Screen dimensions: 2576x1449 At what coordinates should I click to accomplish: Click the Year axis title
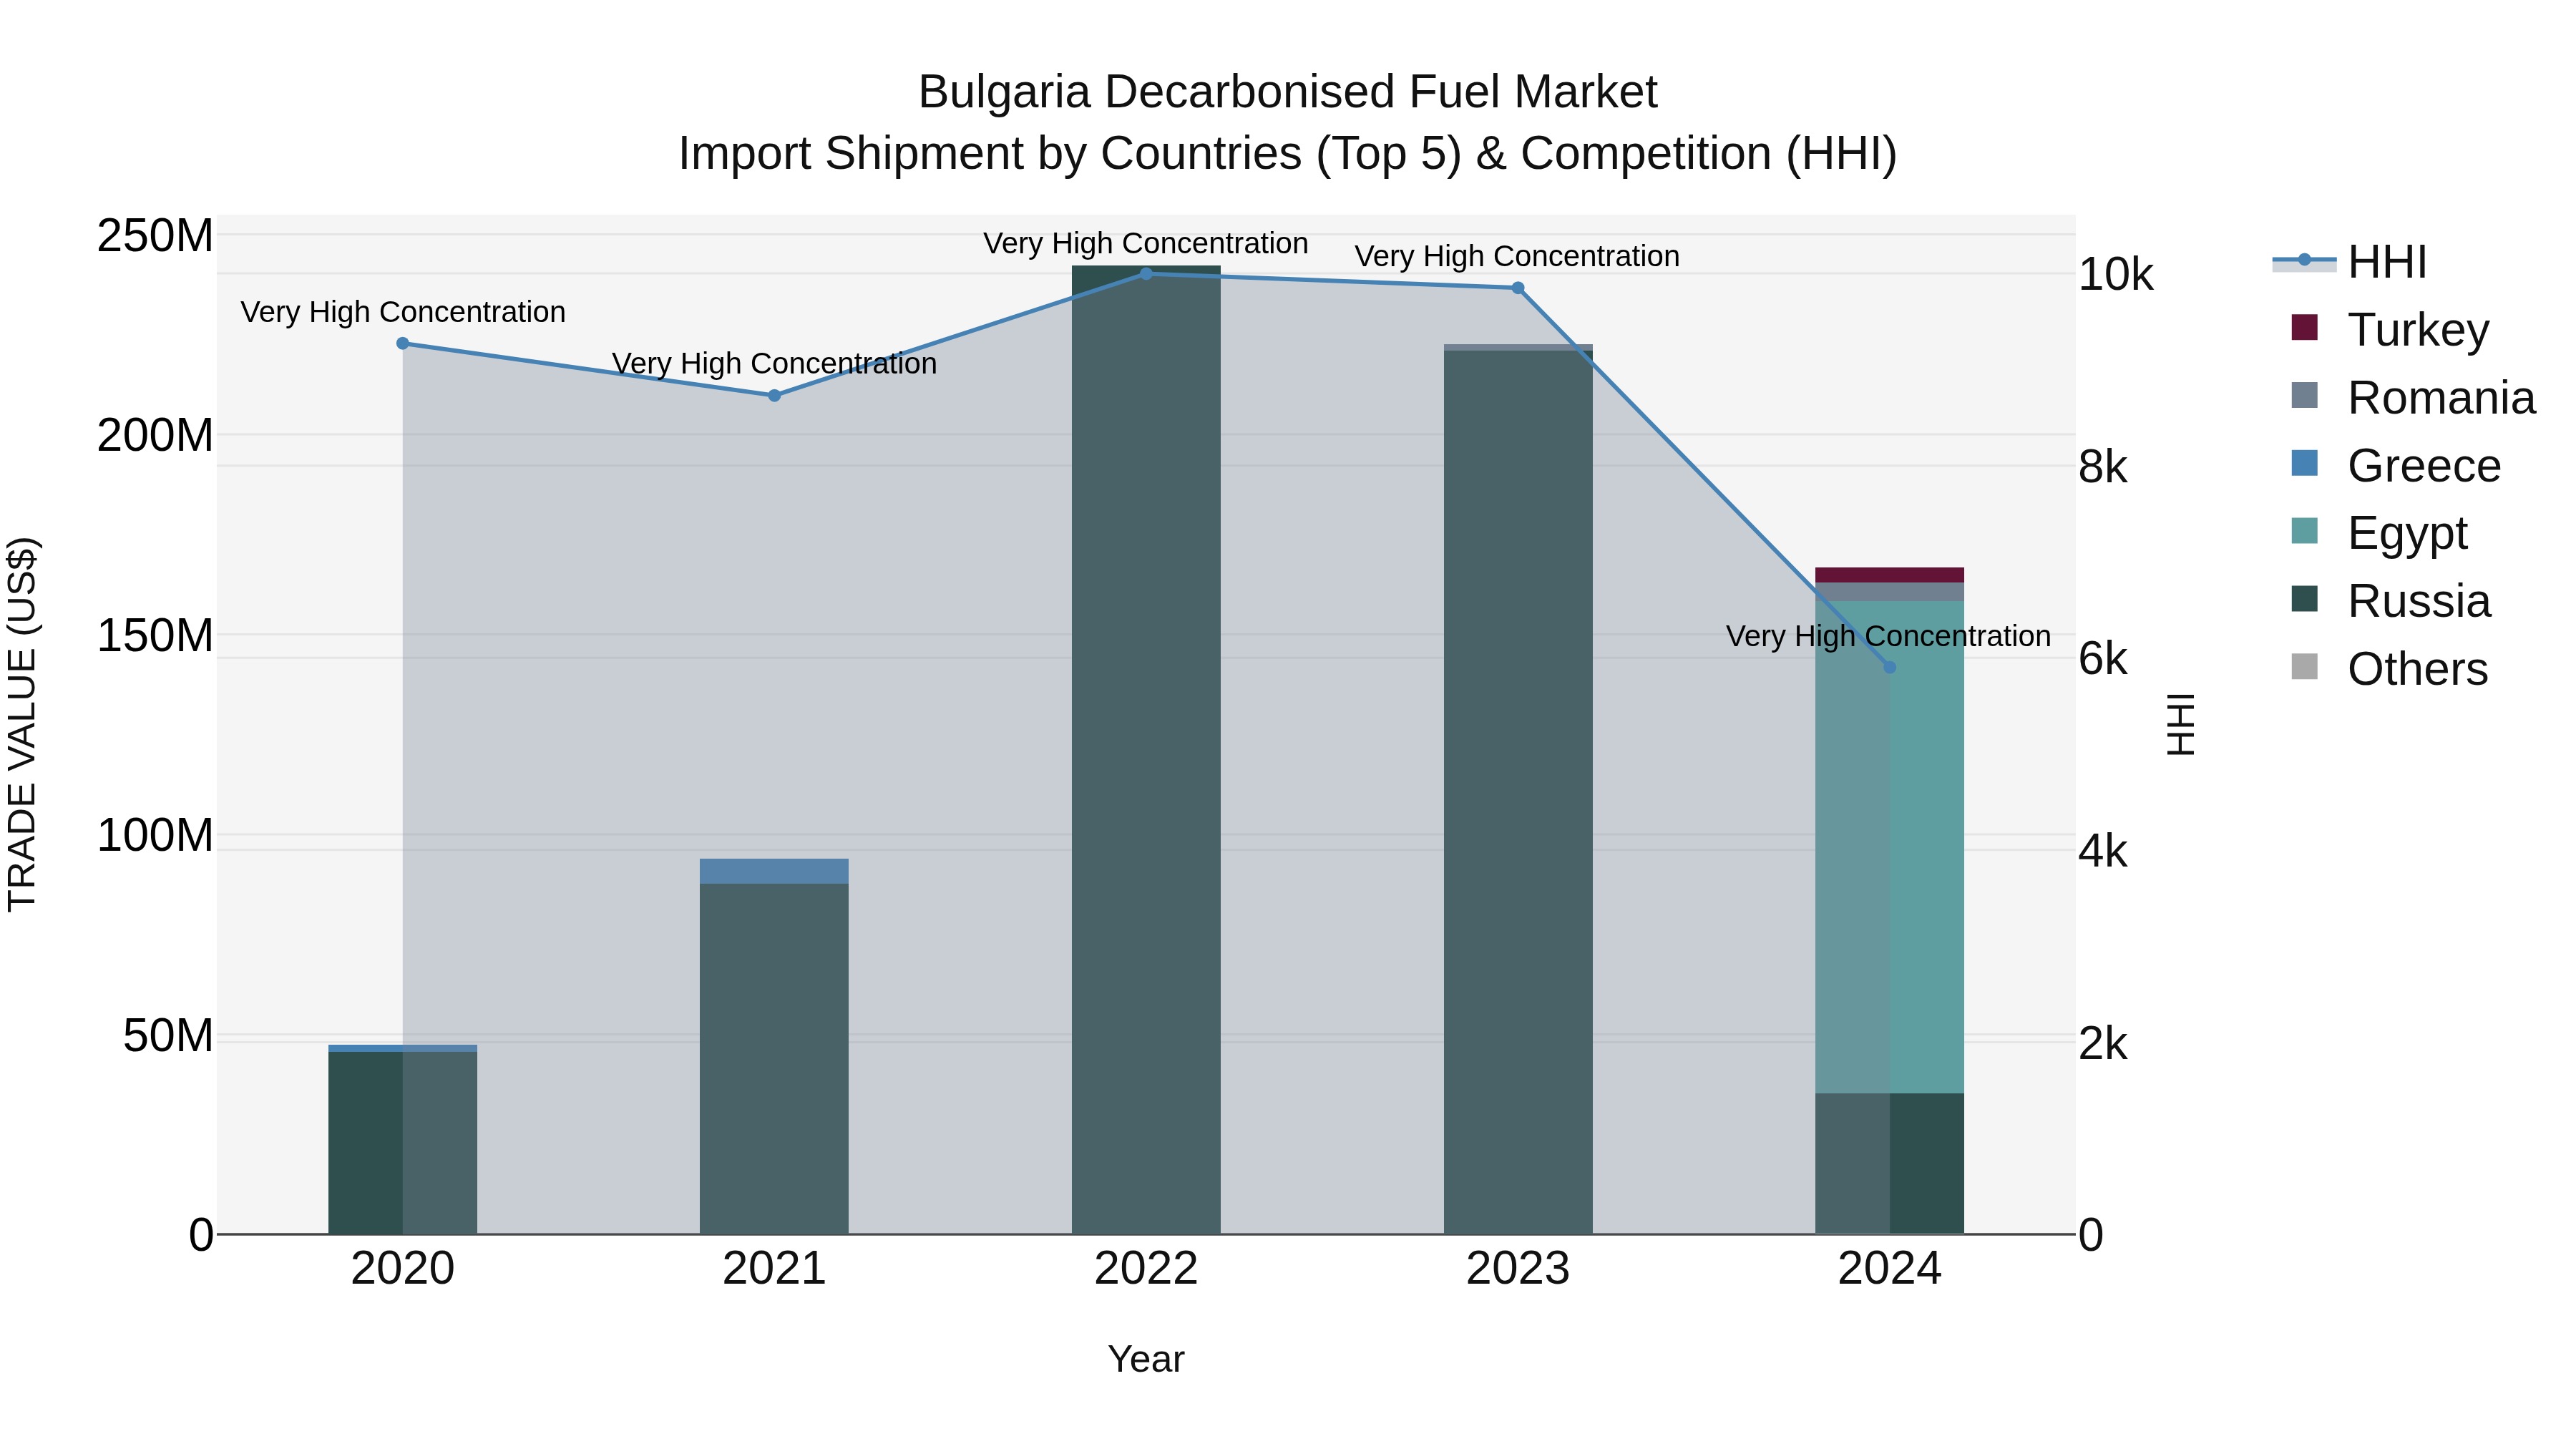[x=1146, y=1359]
